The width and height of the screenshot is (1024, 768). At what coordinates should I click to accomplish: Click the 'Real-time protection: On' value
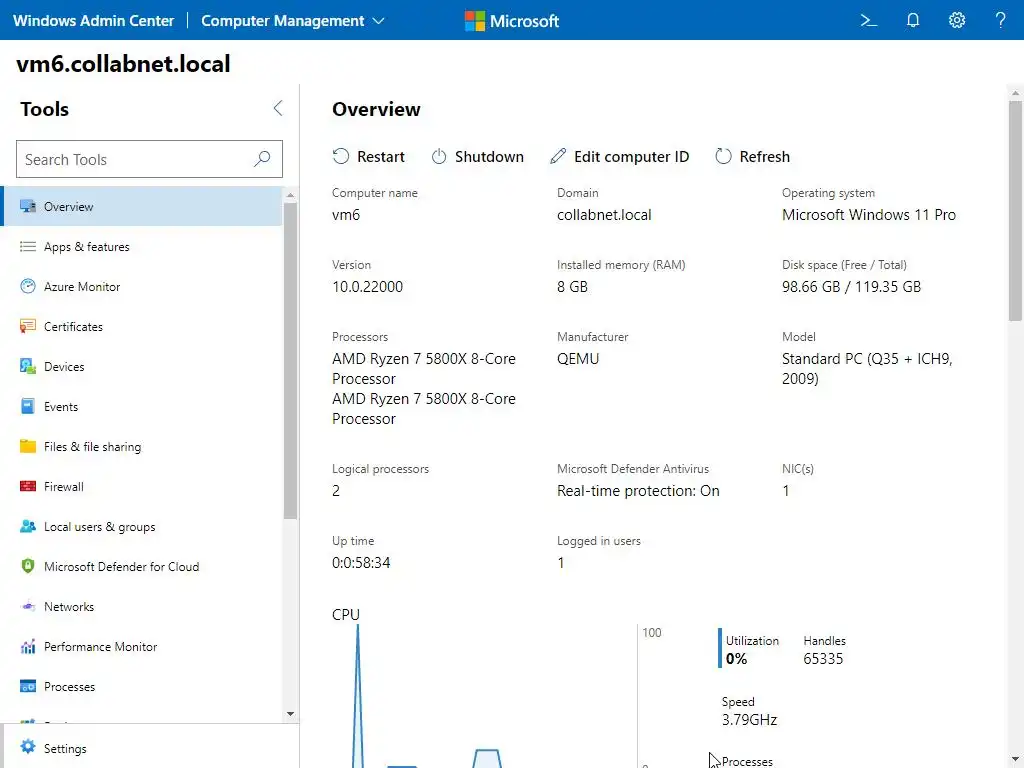(x=638, y=490)
